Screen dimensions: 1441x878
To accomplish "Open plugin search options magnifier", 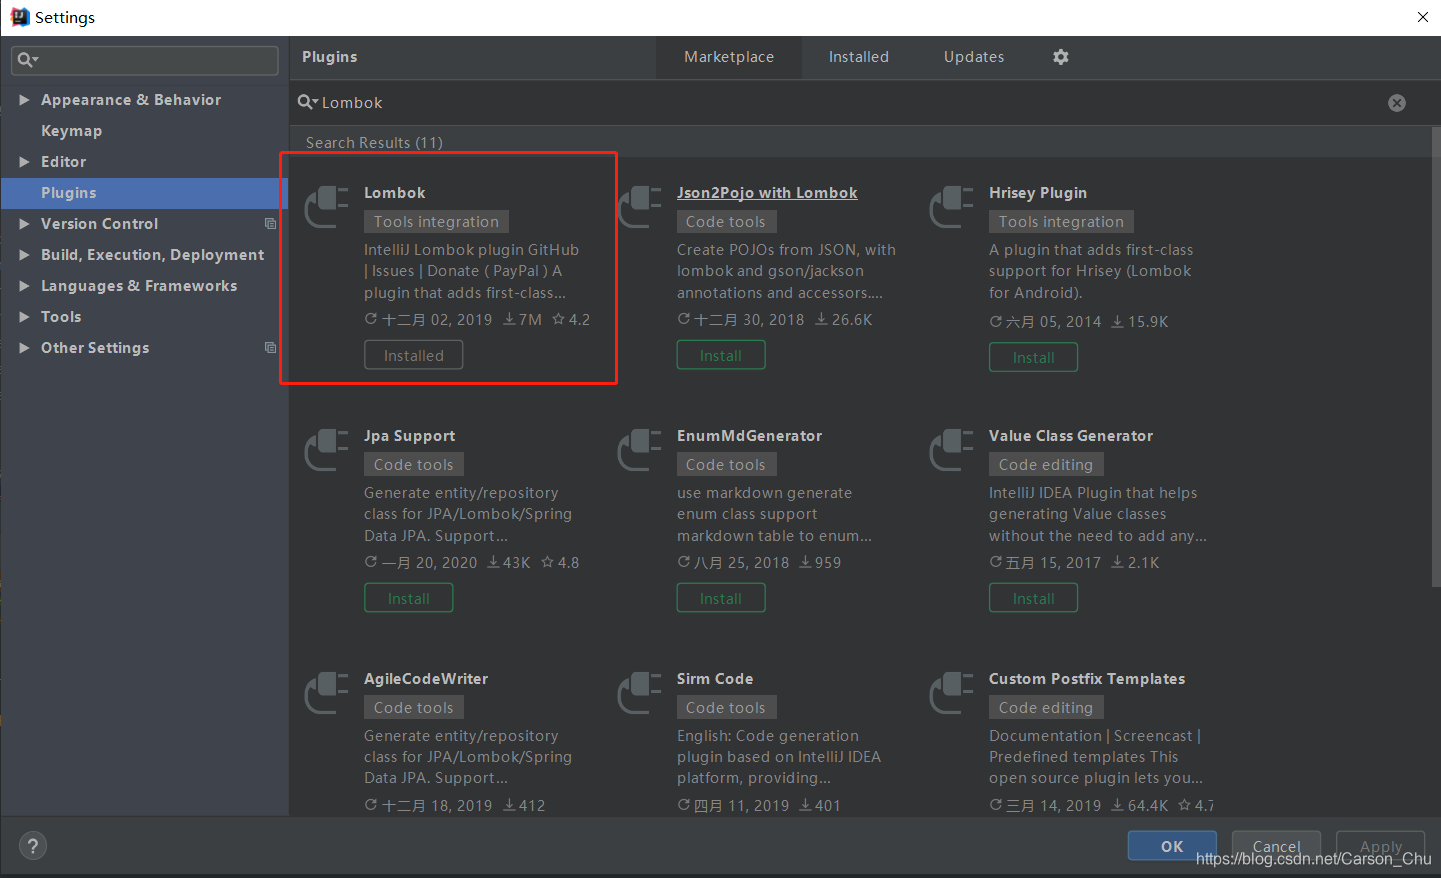I will pyautogui.click(x=308, y=102).
